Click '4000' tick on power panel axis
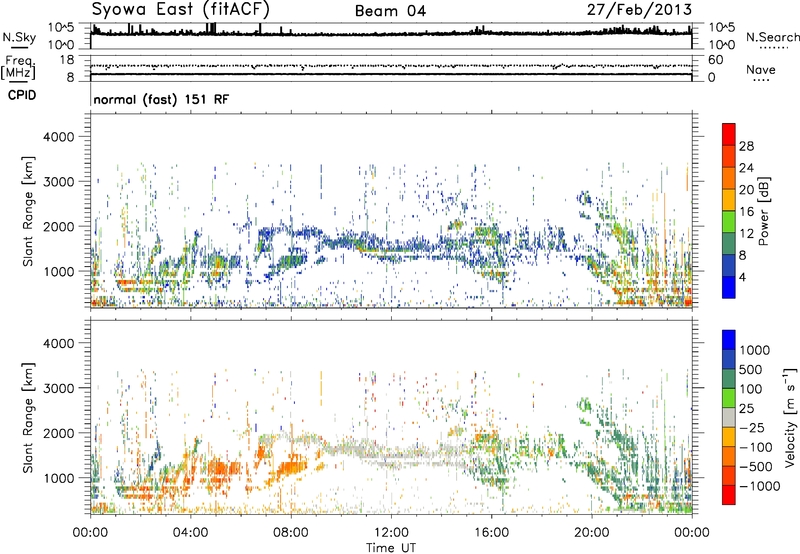The height and width of the screenshot is (554, 800). point(58,137)
